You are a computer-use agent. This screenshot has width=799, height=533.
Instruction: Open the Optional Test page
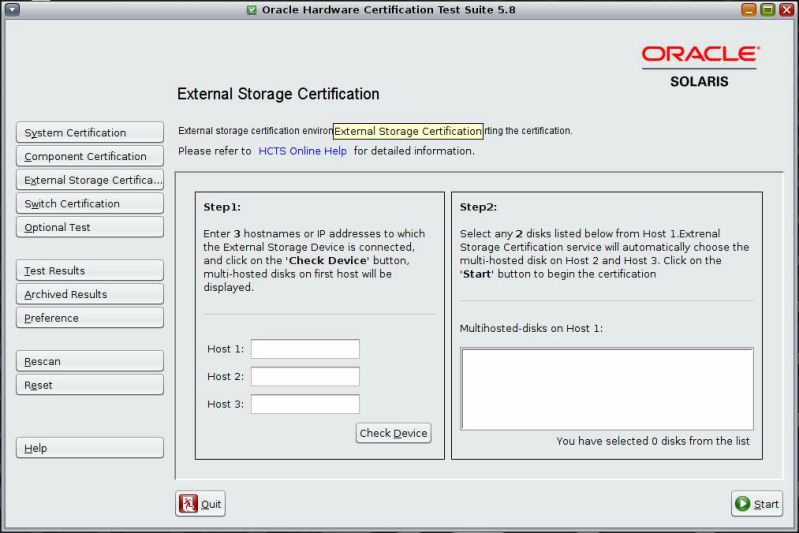(x=90, y=227)
